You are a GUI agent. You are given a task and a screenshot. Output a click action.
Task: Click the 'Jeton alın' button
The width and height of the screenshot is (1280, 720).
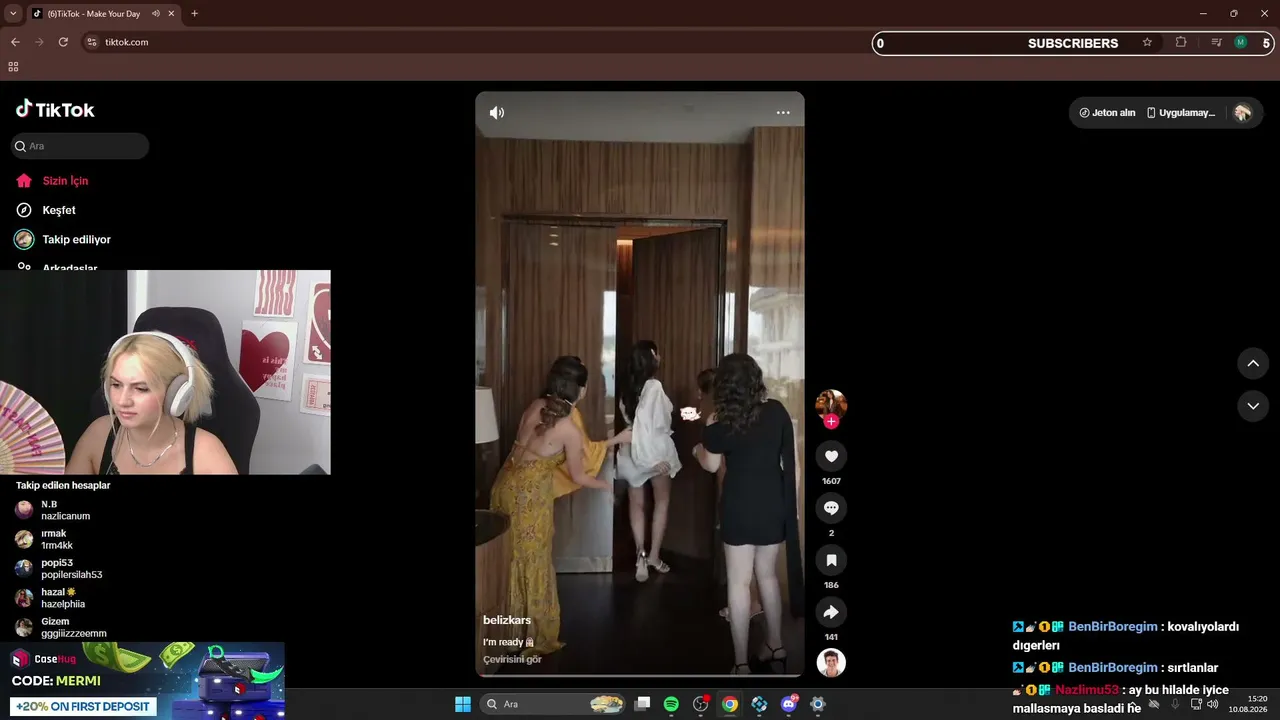[1107, 113]
